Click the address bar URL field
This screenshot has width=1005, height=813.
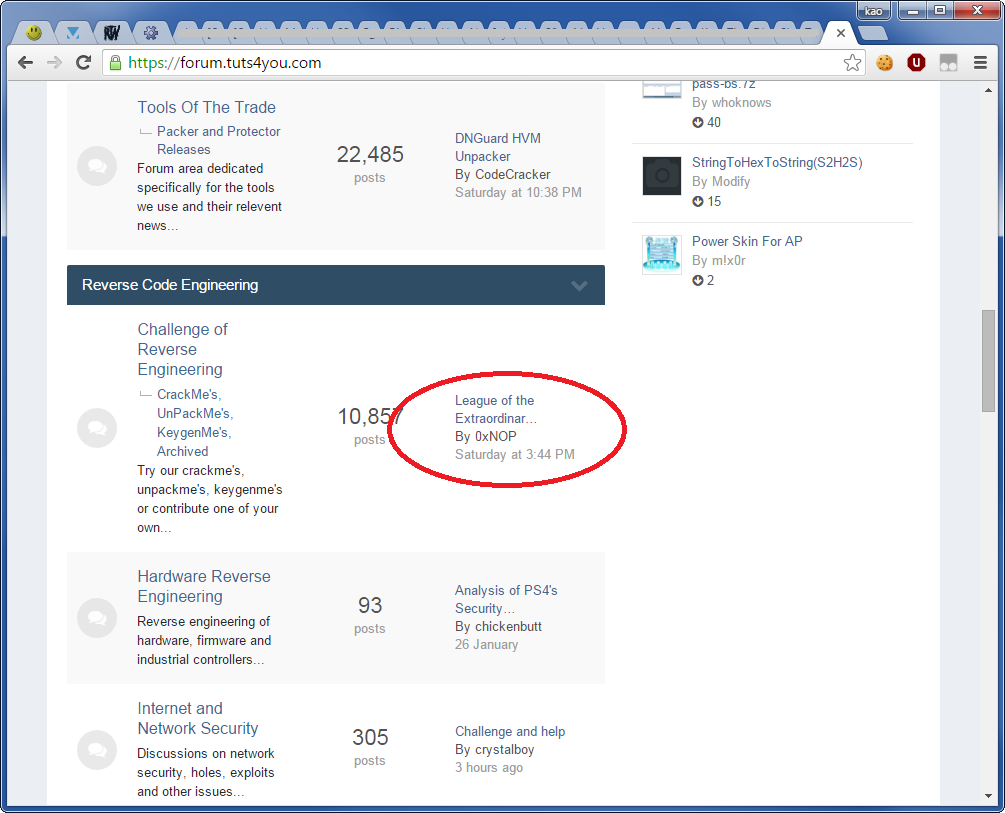click(480, 63)
